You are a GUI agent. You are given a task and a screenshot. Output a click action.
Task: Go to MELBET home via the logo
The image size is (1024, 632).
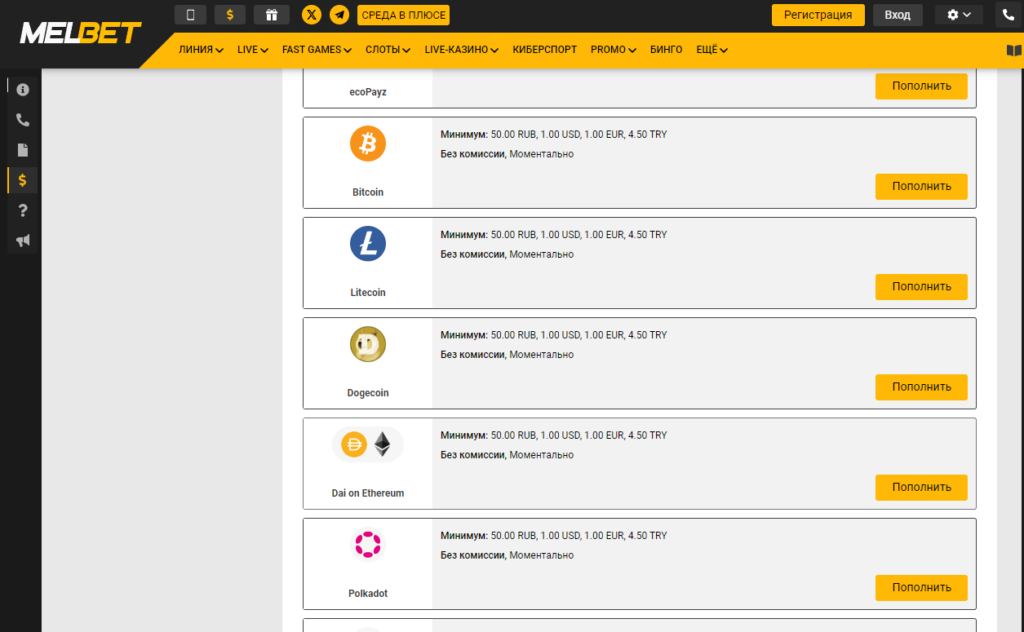(x=80, y=33)
